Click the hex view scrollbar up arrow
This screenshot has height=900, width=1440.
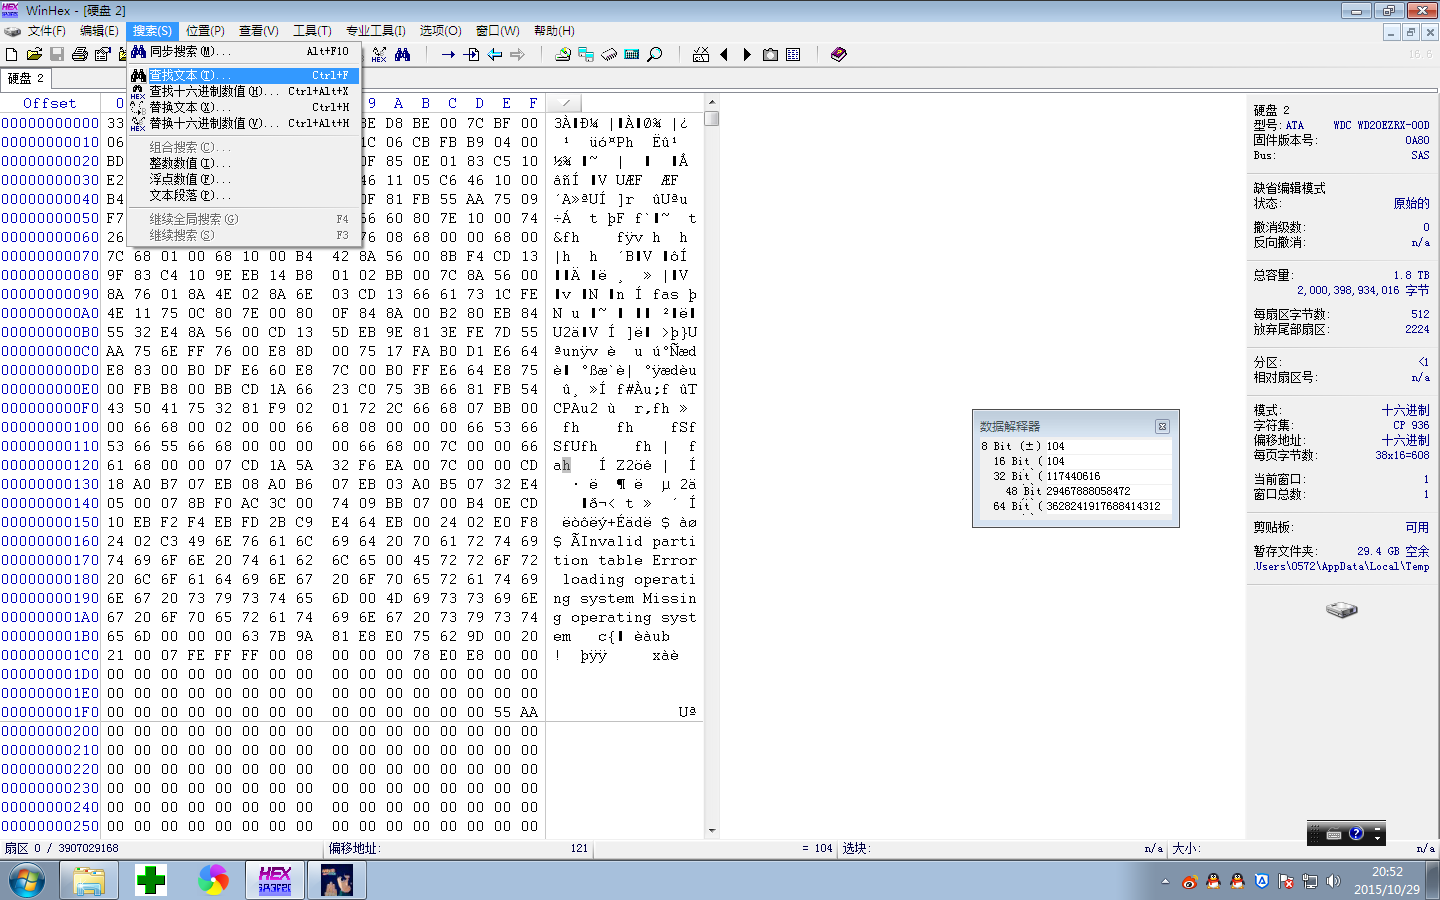tap(712, 102)
